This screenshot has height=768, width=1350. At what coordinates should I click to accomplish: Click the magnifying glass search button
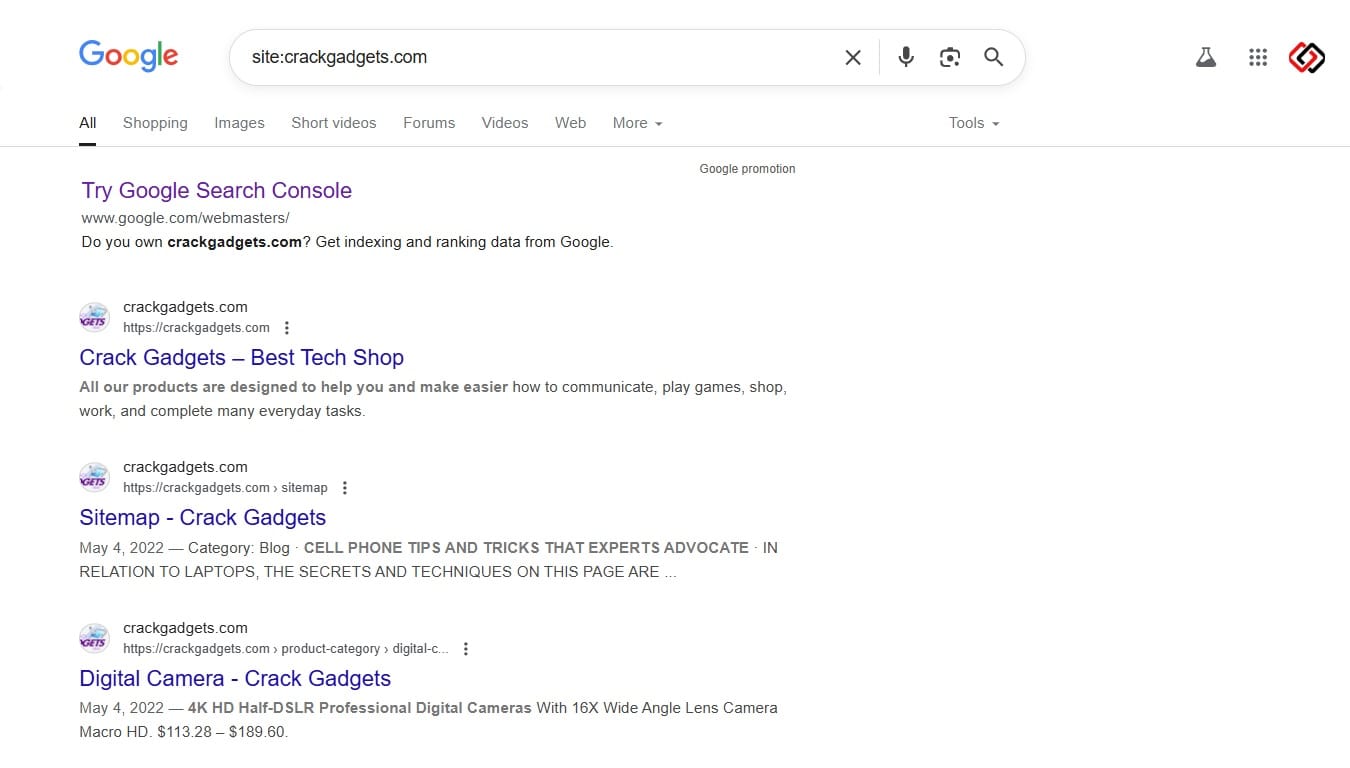coord(993,57)
